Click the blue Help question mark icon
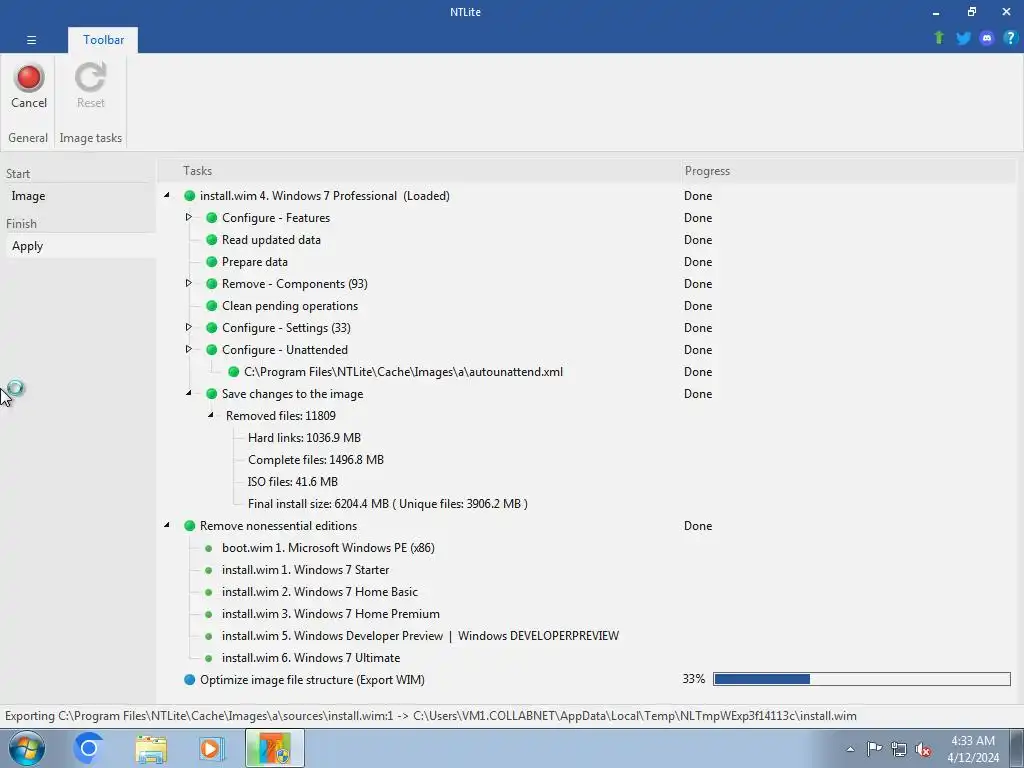This screenshot has width=1024, height=768. point(1010,38)
